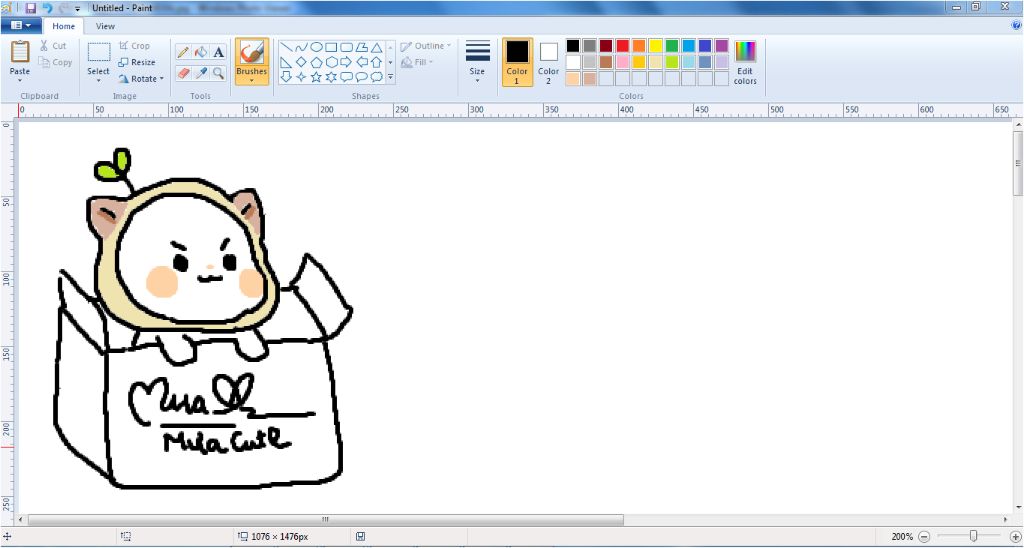Select the Pencil tool

184,52
